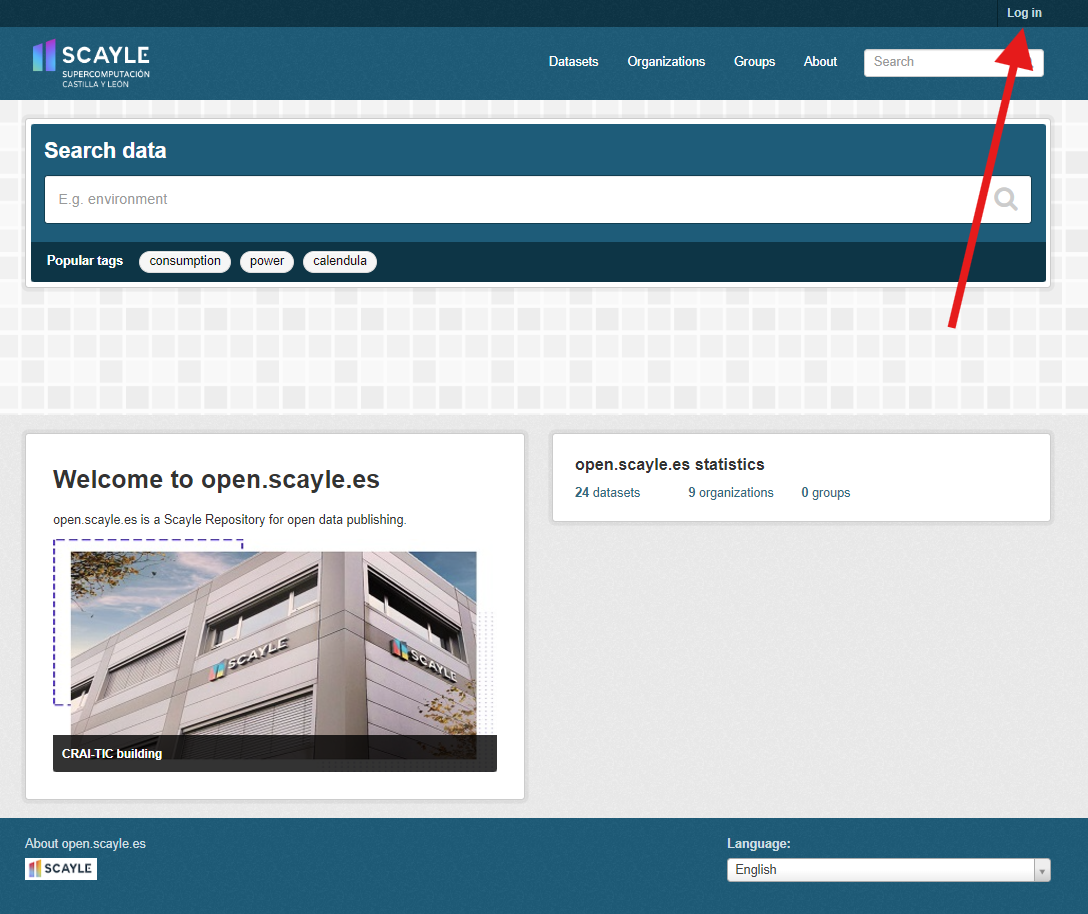Open the SCAYLE footer logo
This screenshot has width=1088, height=914.
[x=61, y=869]
